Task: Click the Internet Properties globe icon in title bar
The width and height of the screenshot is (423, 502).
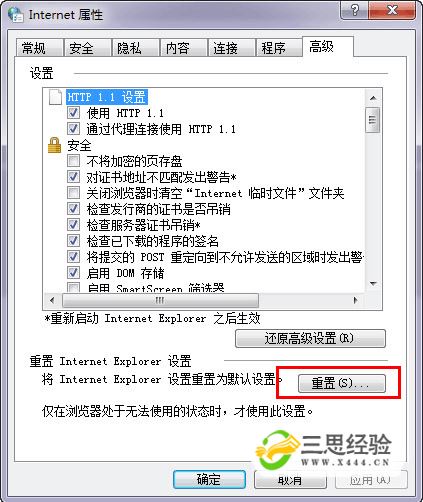Action: (15, 15)
